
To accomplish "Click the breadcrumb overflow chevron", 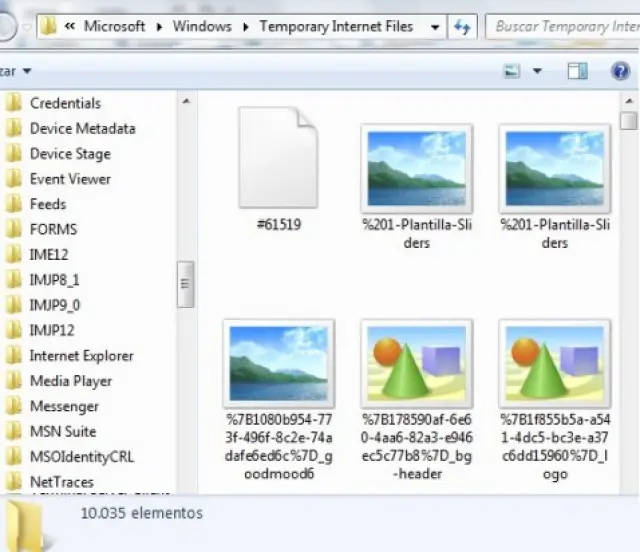I will point(71,27).
